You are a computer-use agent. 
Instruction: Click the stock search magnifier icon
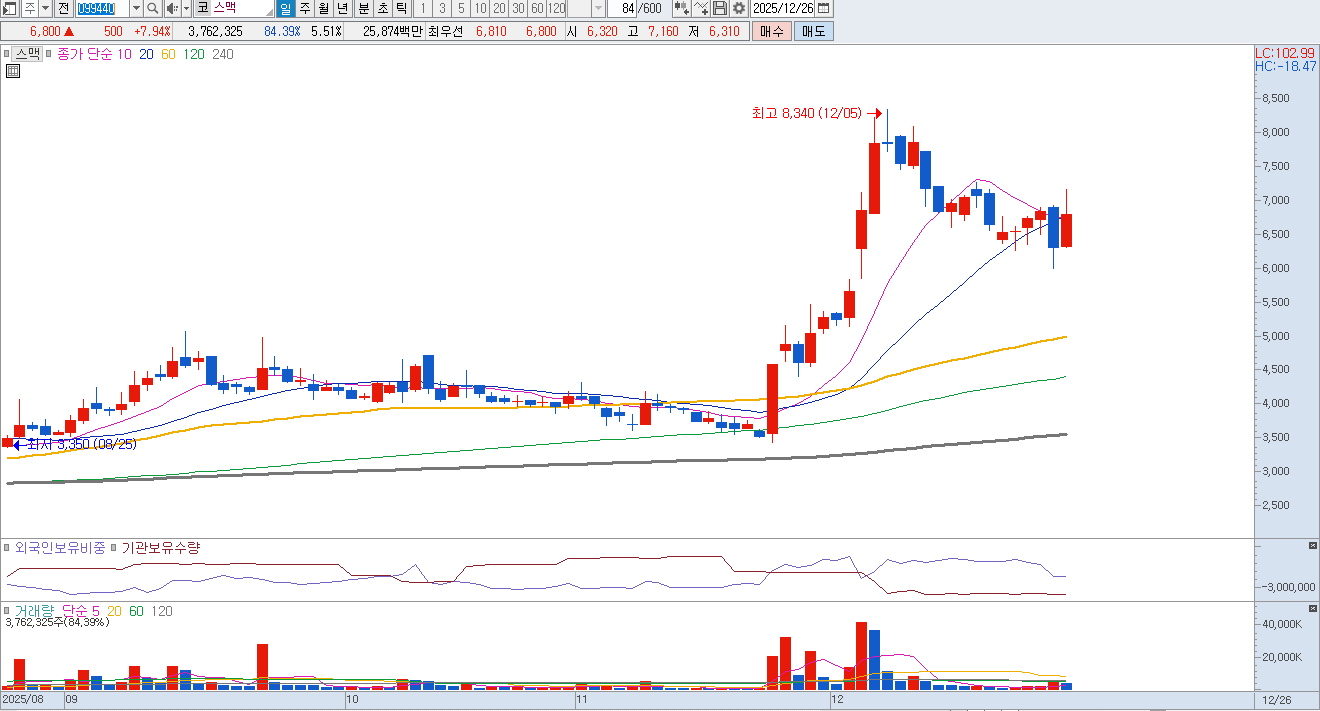click(153, 8)
